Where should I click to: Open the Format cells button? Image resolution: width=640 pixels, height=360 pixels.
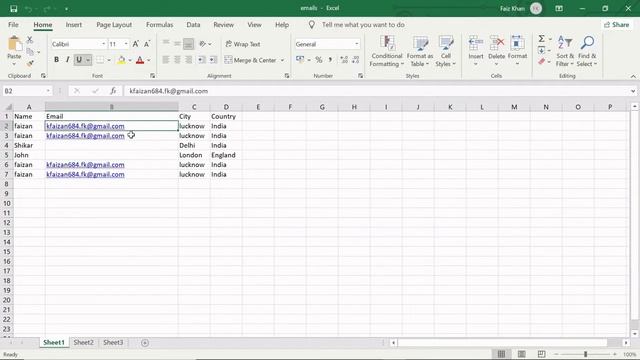[x=517, y=51]
